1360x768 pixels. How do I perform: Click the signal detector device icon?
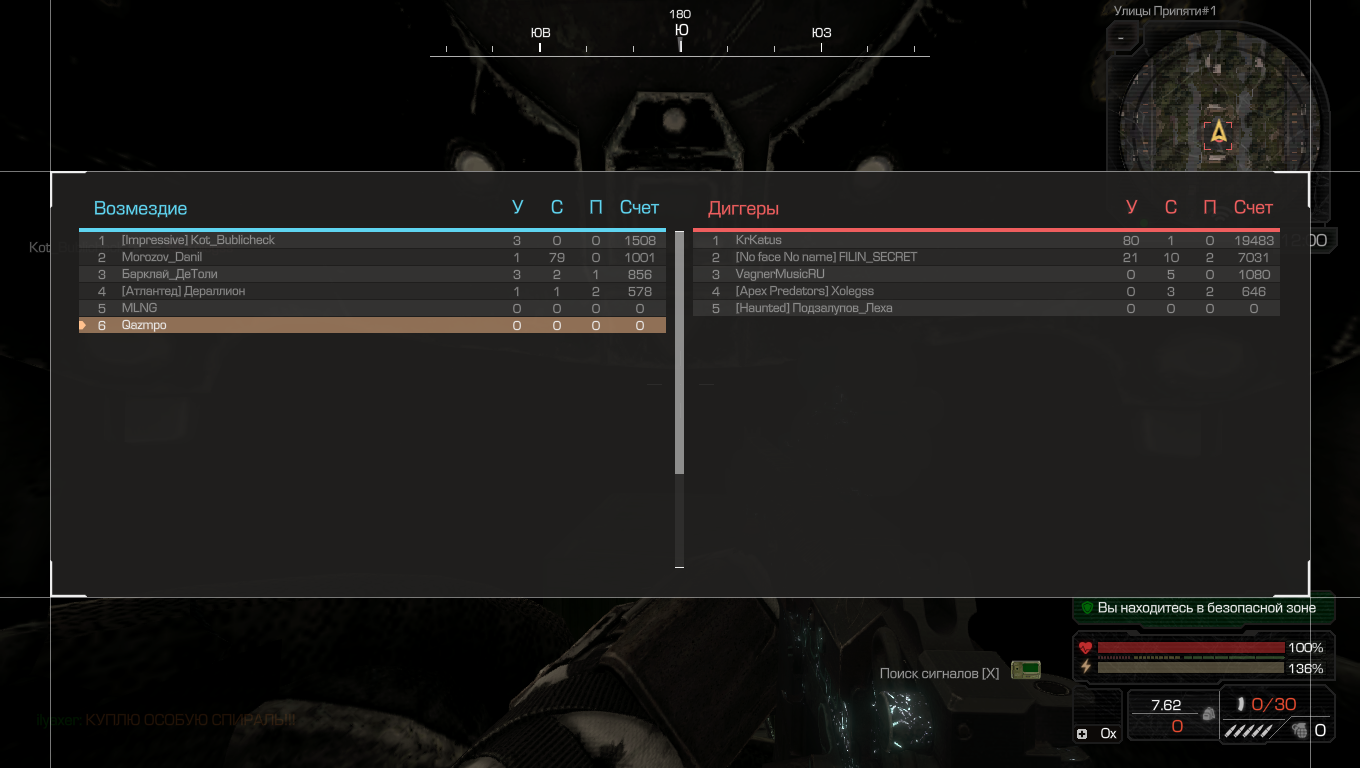(x=1025, y=670)
